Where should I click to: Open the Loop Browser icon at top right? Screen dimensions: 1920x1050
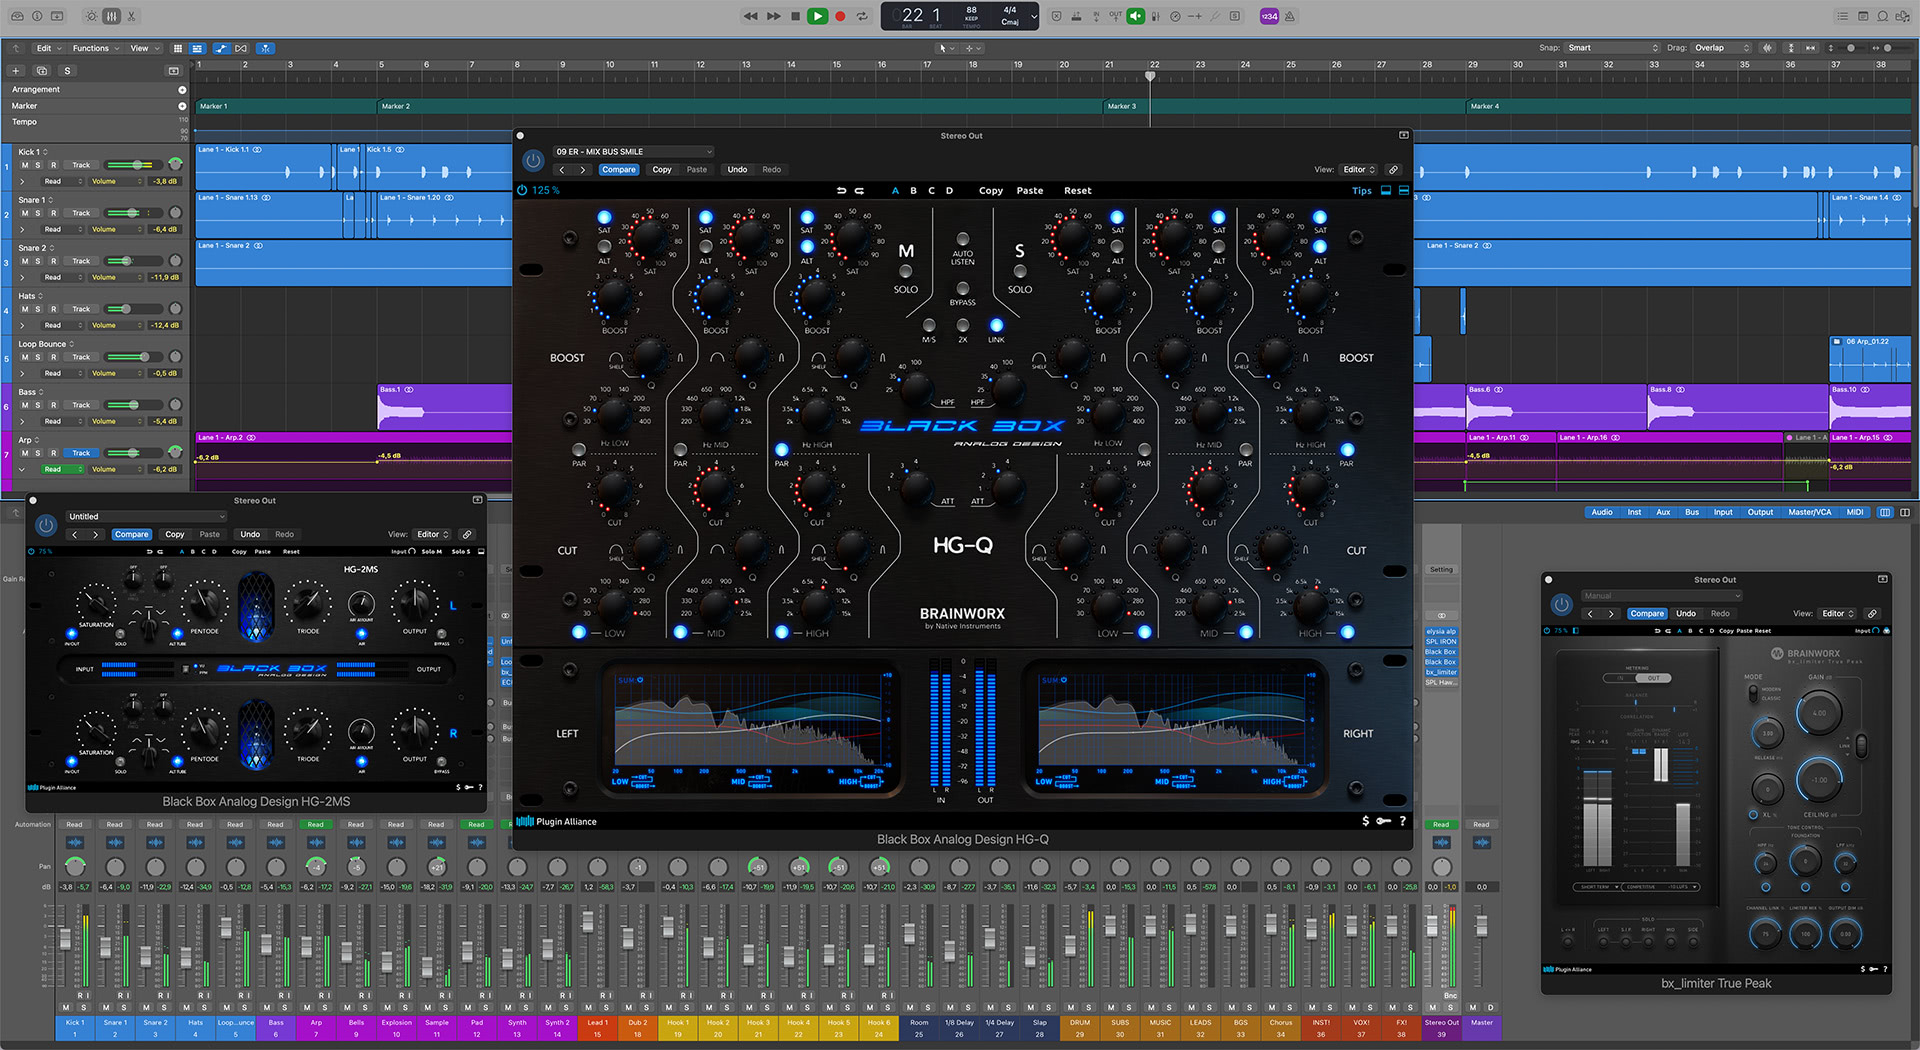[x=1883, y=16]
